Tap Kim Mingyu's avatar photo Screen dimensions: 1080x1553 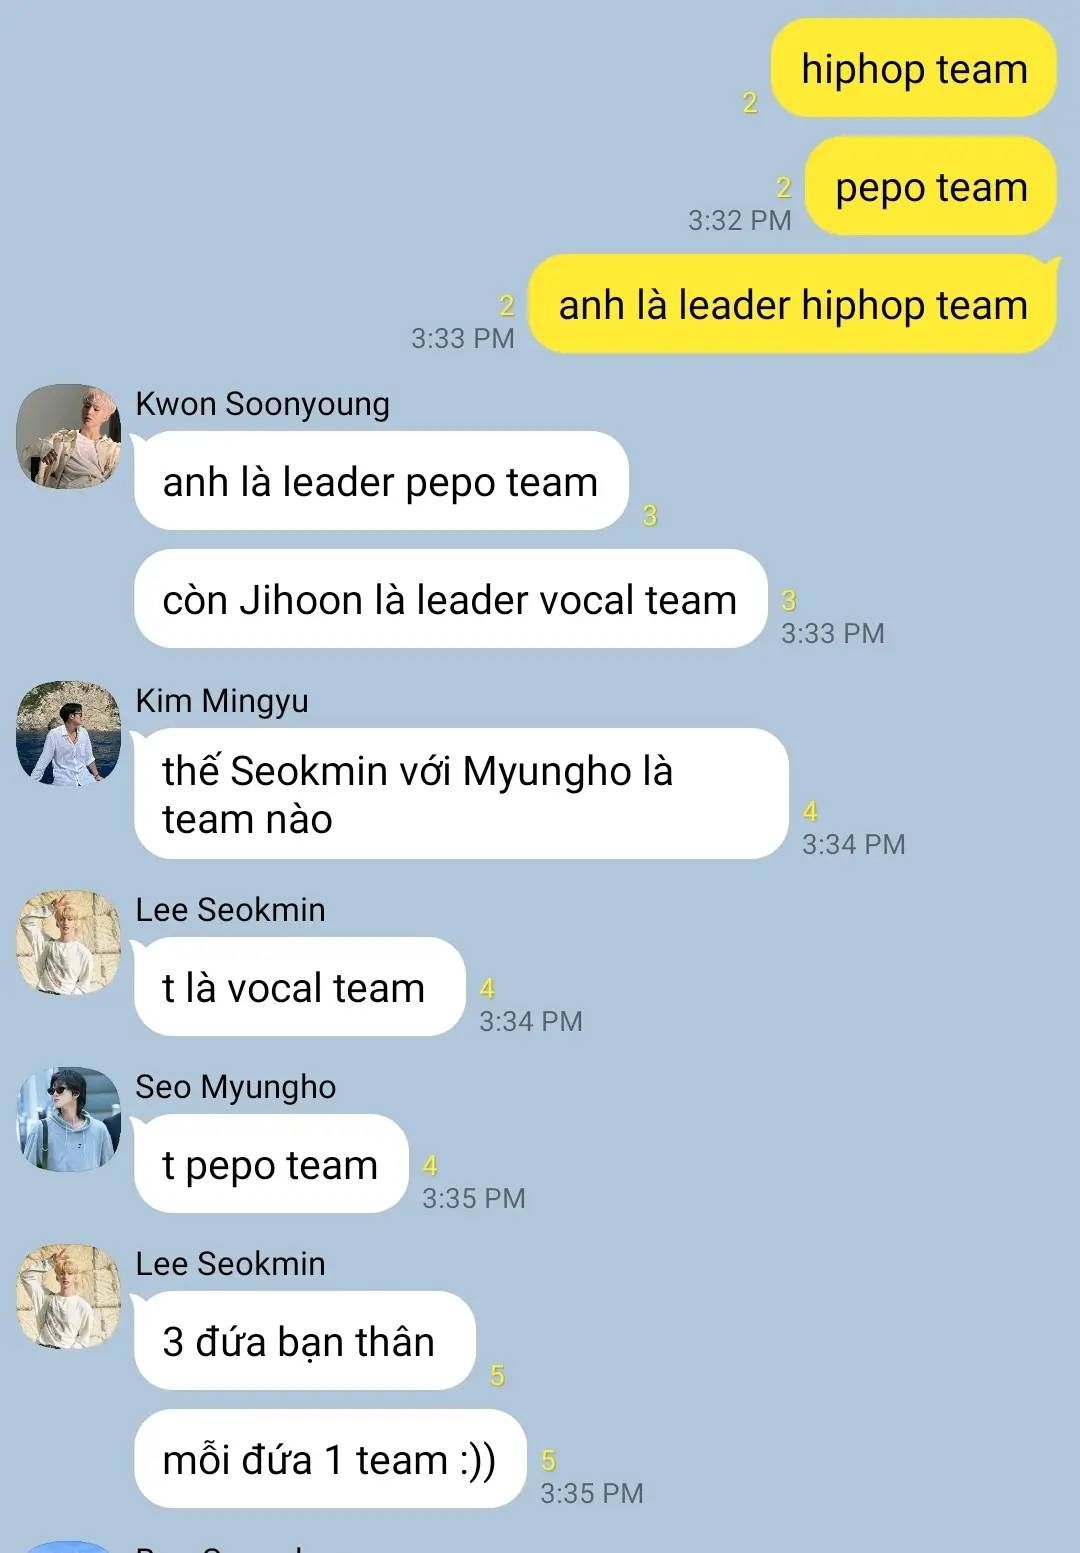pos(68,733)
